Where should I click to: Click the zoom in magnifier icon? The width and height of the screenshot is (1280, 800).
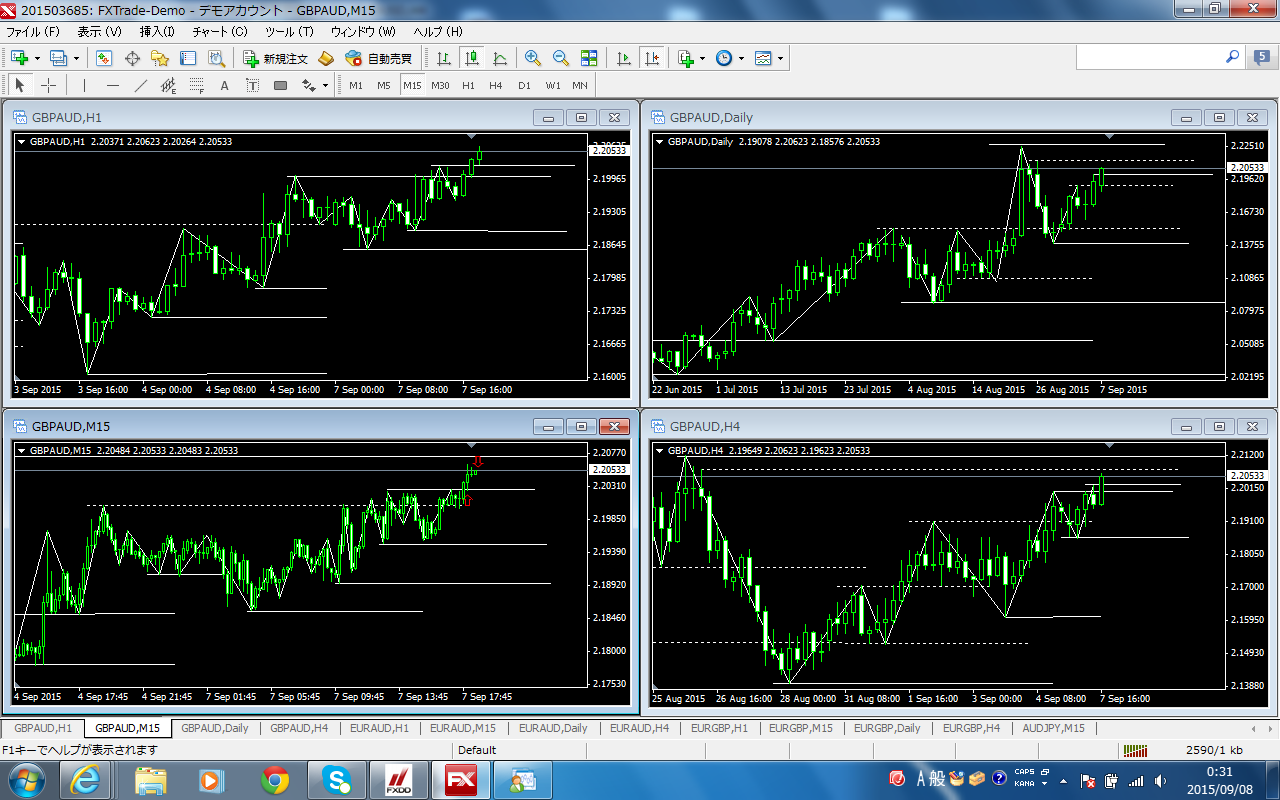tap(532, 58)
